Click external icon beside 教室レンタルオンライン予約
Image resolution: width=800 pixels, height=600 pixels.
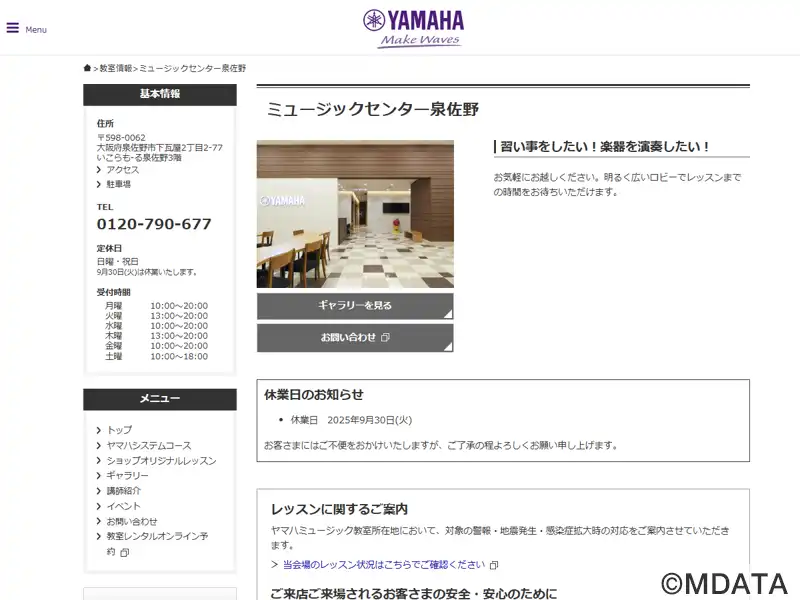[124, 553]
